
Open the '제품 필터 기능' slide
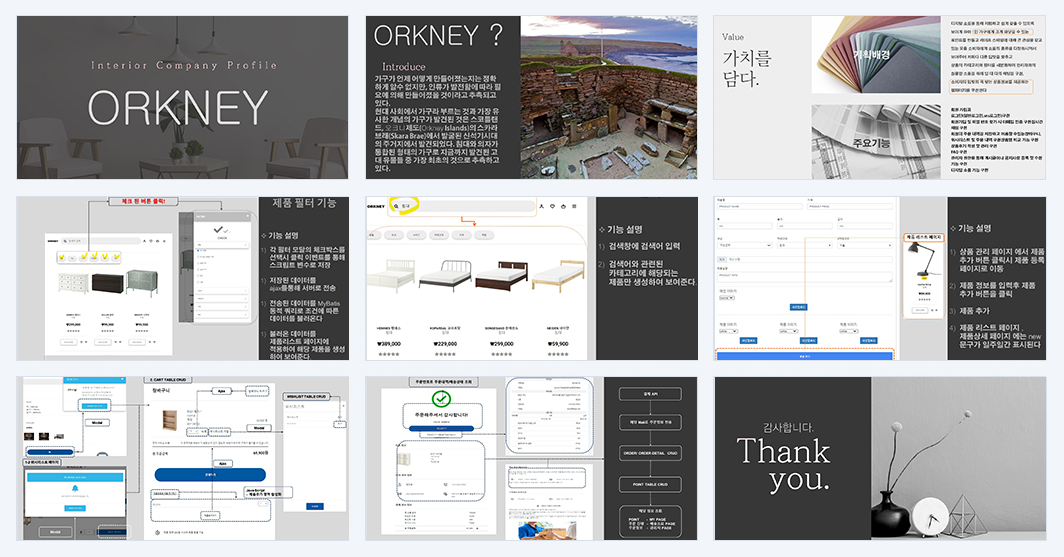point(183,278)
